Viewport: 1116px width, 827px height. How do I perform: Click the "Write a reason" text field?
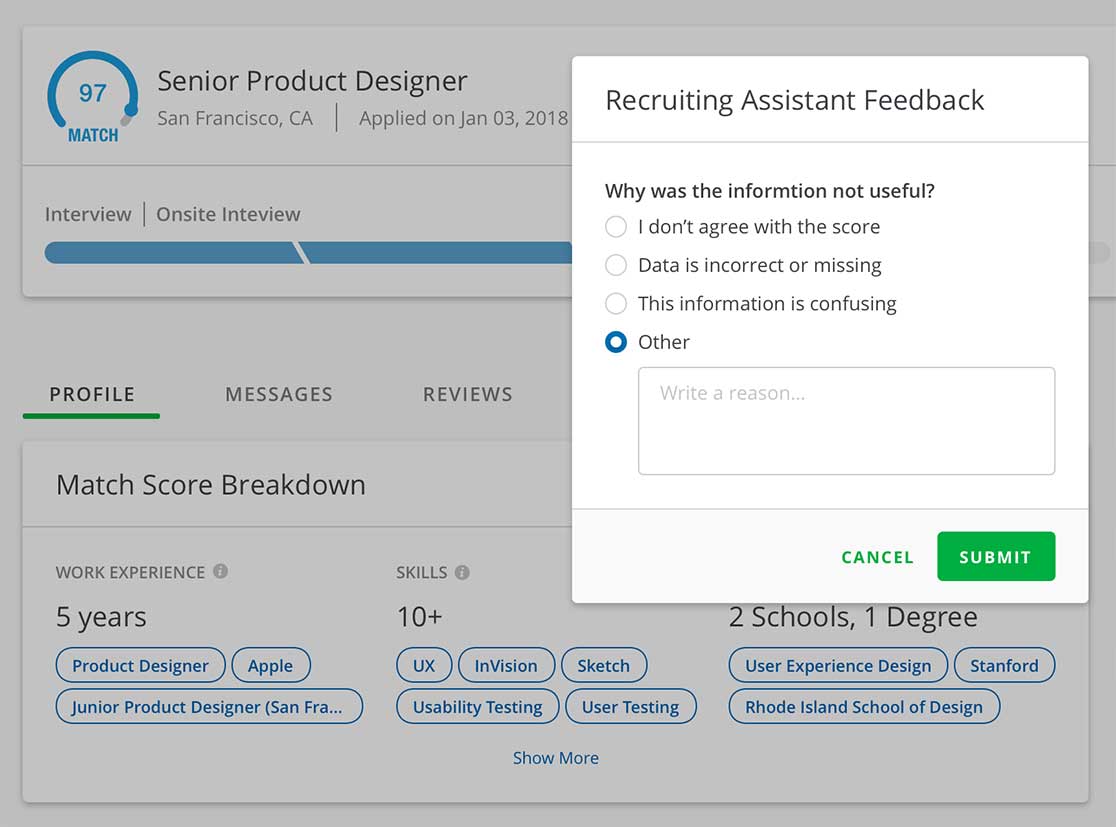(x=846, y=420)
